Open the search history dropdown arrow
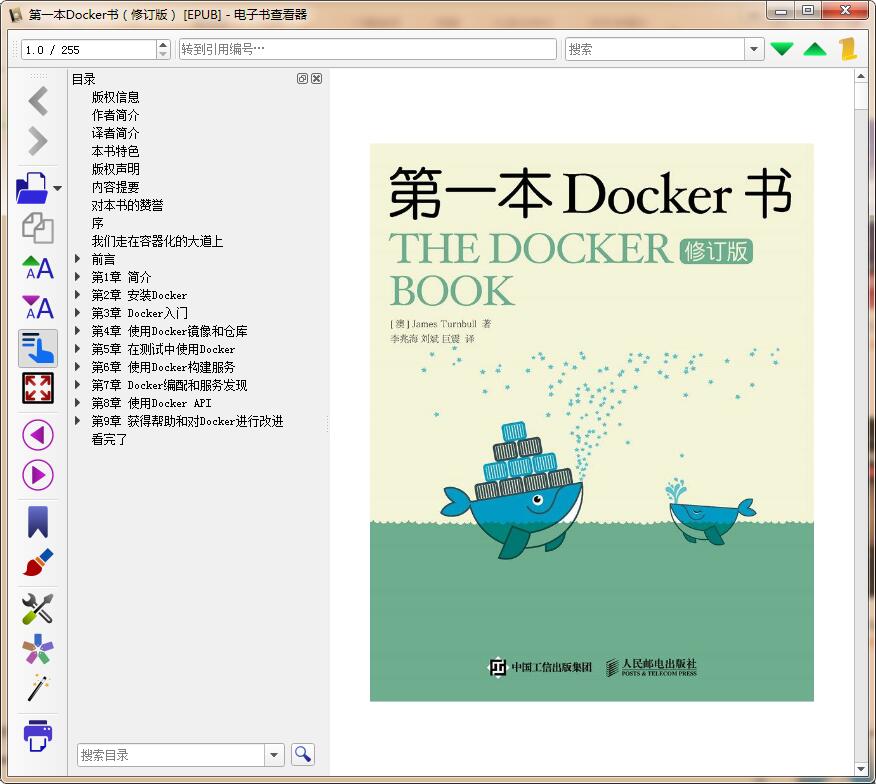The width and height of the screenshot is (876, 784). pos(754,49)
